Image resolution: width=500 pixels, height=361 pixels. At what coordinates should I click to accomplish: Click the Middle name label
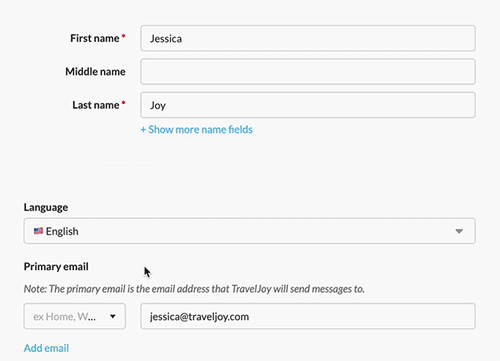[95, 72]
